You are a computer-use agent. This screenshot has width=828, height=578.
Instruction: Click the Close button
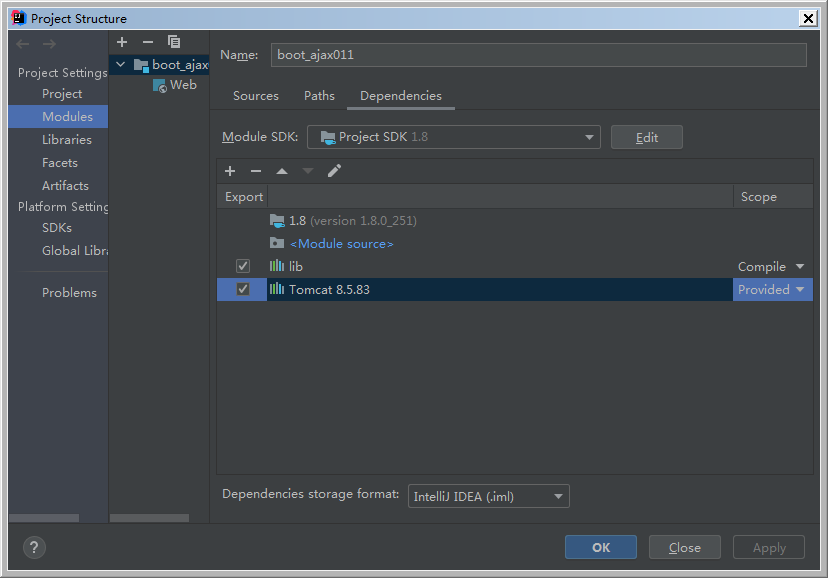point(684,547)
